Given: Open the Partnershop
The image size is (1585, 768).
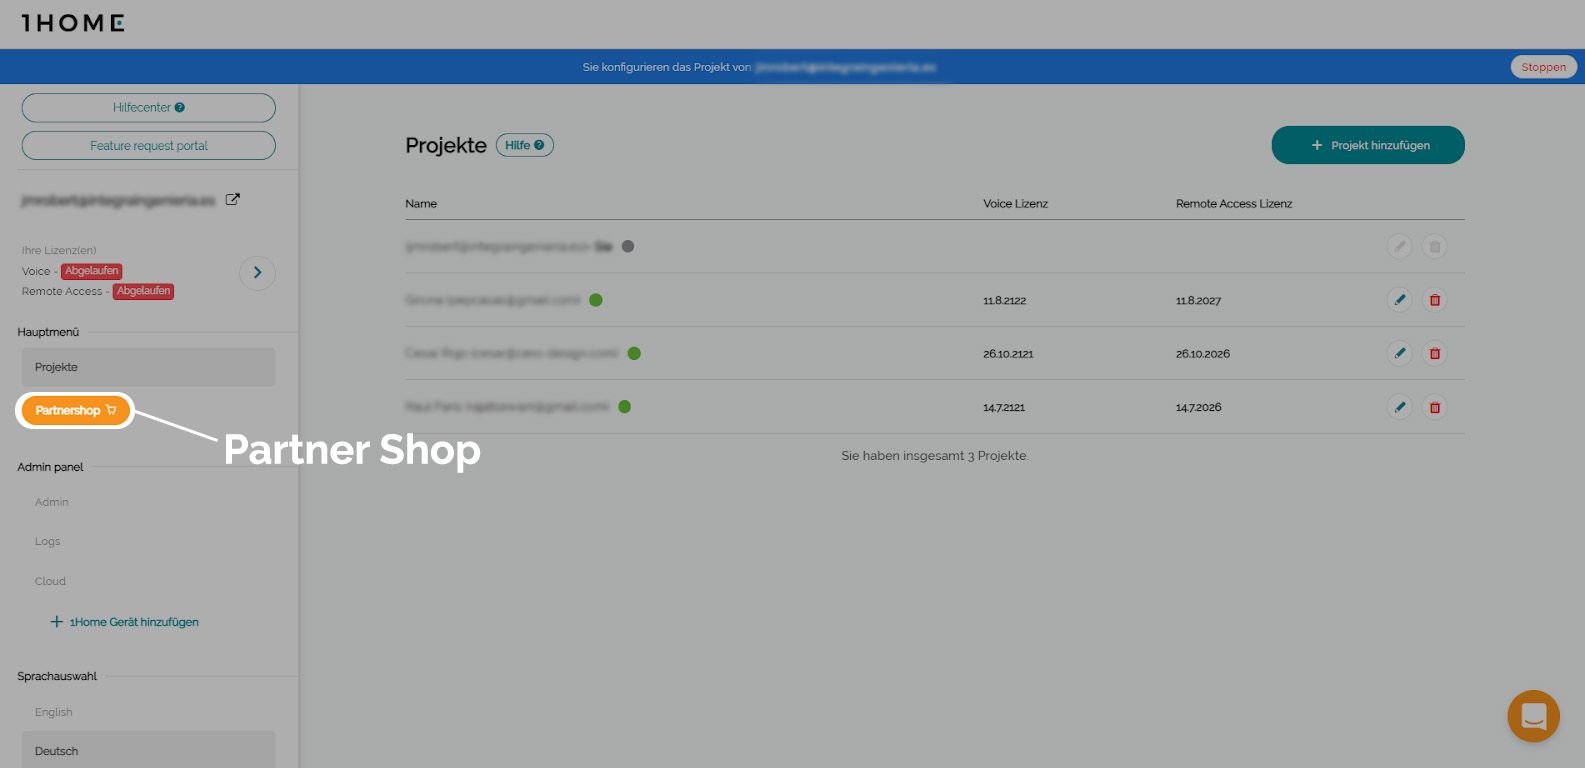Looking at the screenshot, I should pyautogui.click(x=75, y=410).
